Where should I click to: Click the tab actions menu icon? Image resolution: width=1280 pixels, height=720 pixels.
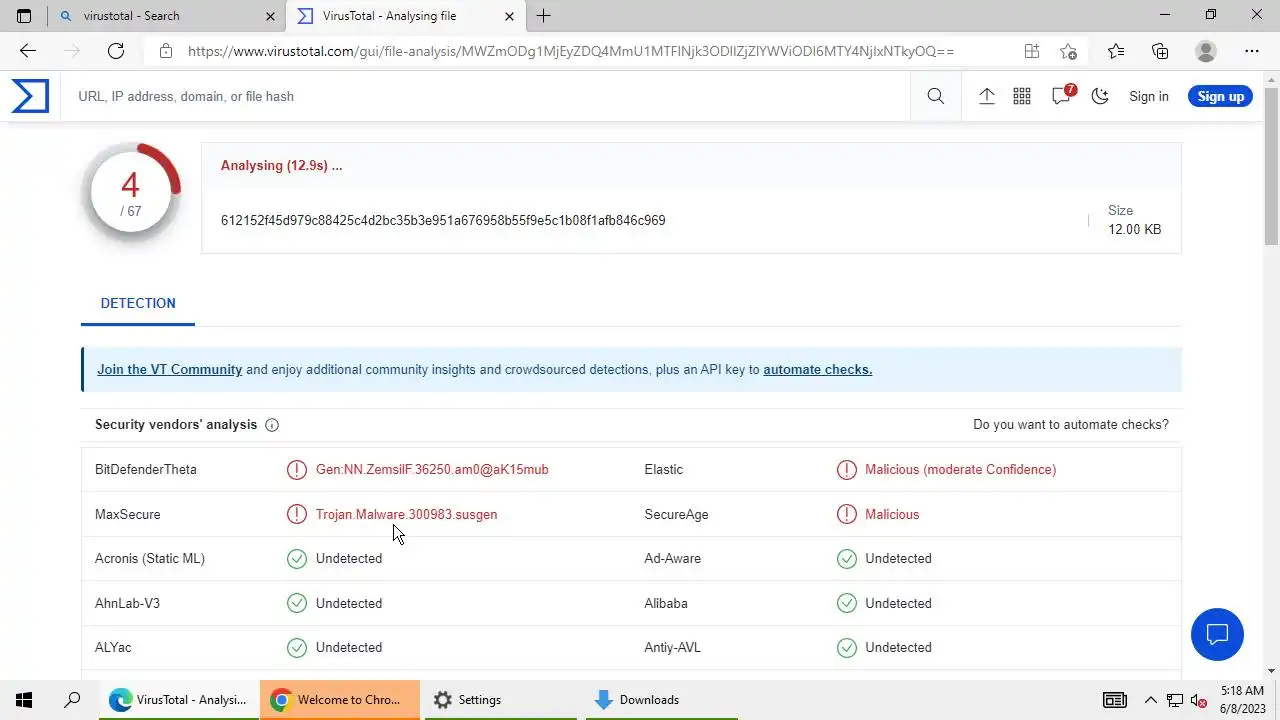point(24,16)
